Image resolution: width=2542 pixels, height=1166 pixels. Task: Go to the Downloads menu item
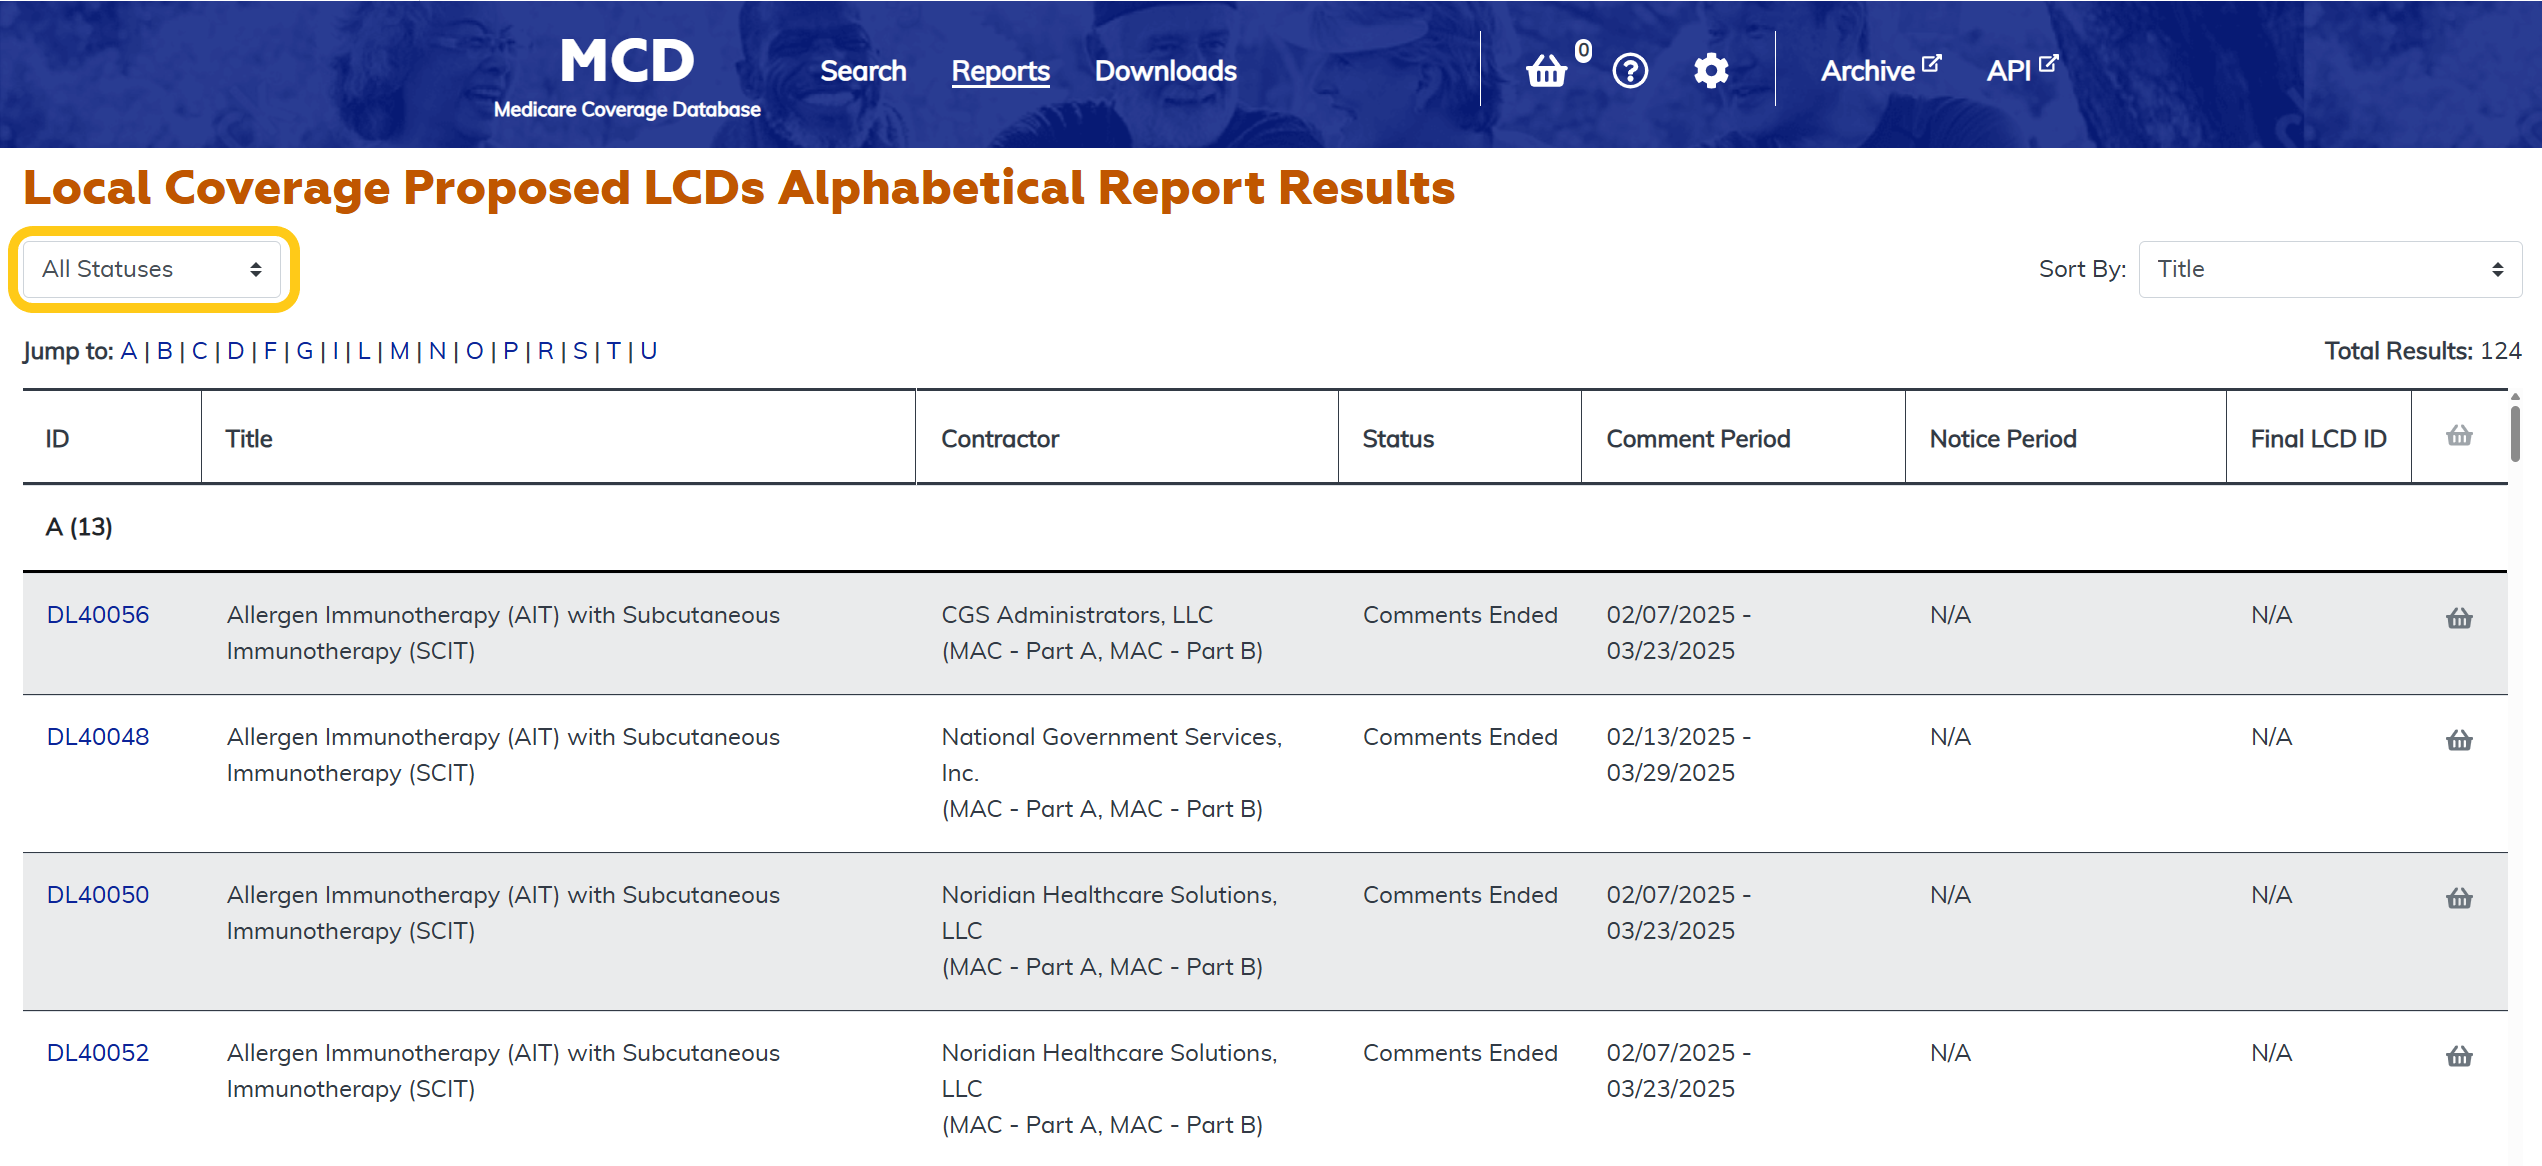tap(1165, 71)
